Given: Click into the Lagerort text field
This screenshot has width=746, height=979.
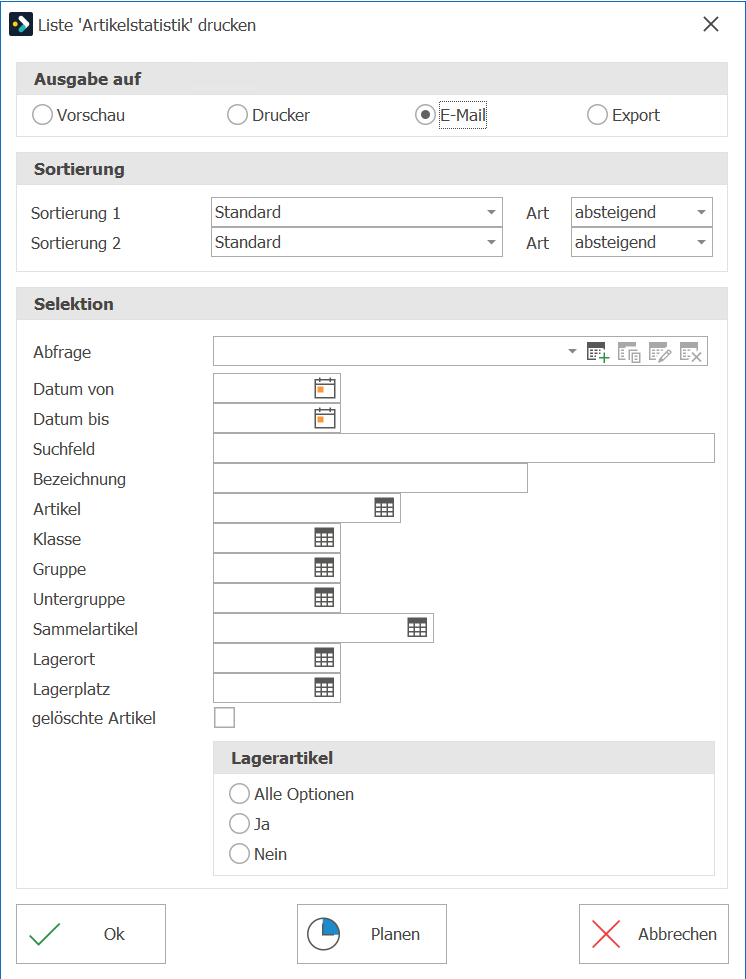Looking at the screenshot, I should pos(263,658).
